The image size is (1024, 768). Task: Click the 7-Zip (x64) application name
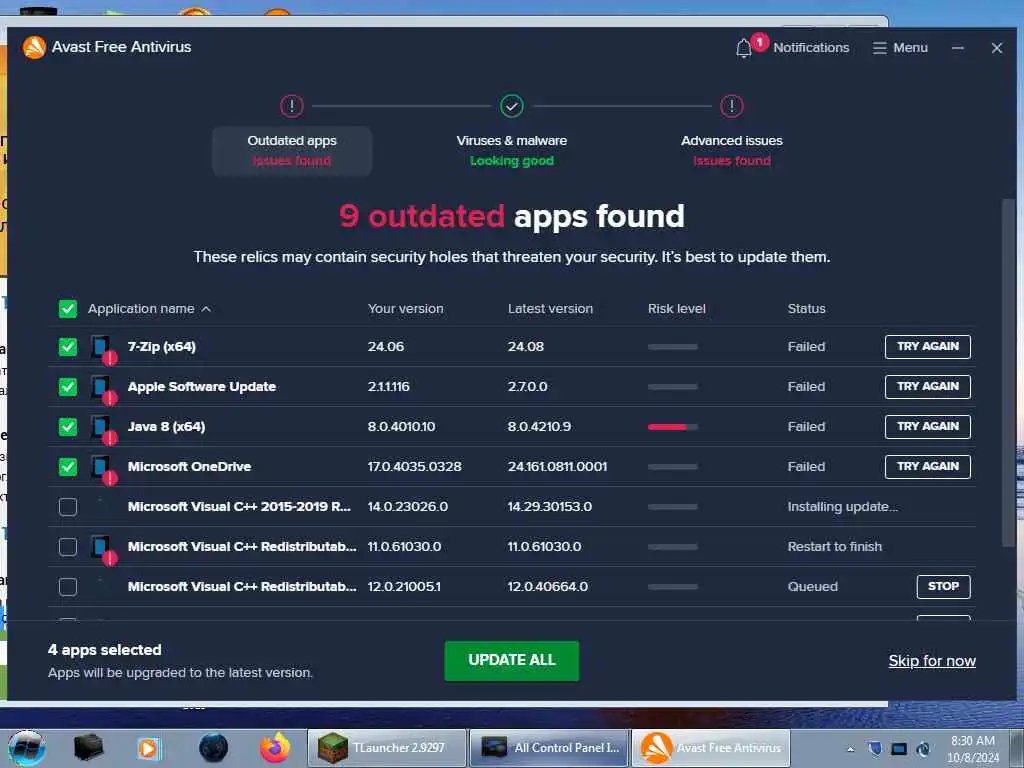click(161, 347)
